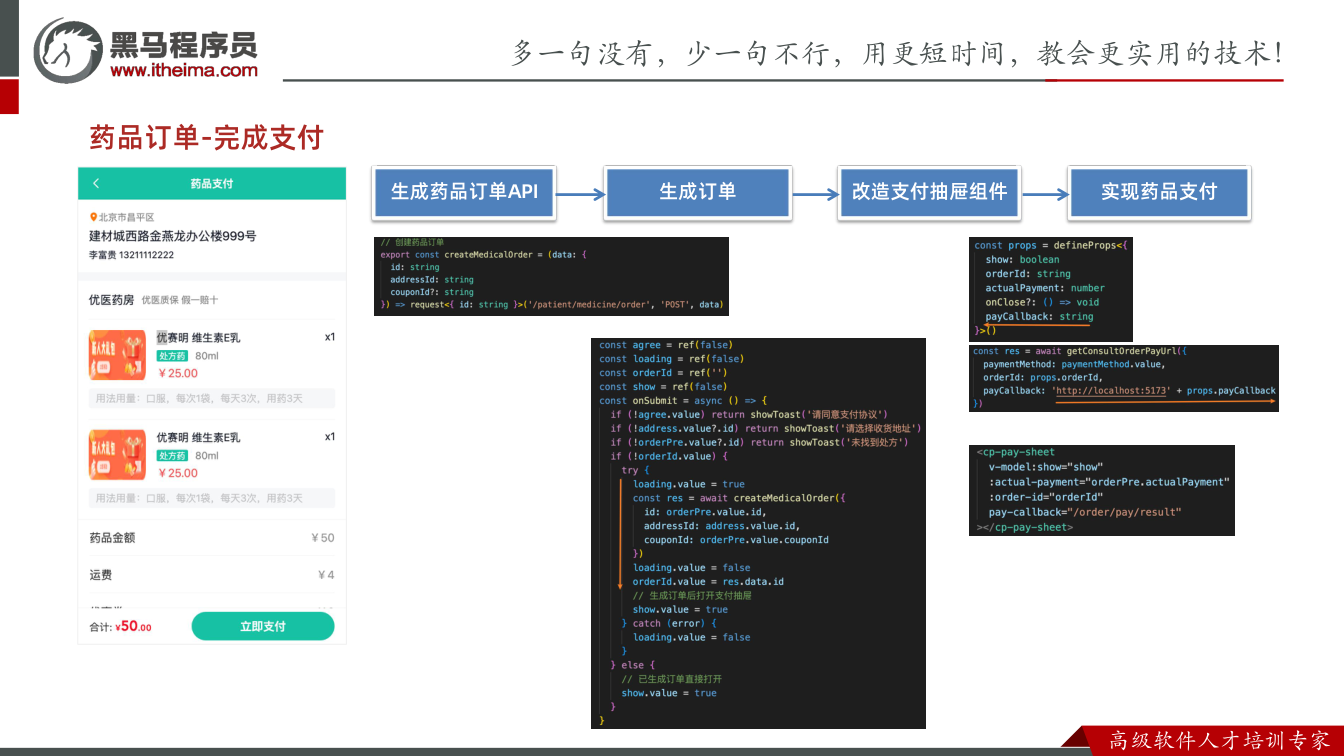Click the back chevron in 药品支付 header
The width and height of the screenshot is (1344, 756).
point(96,184)
